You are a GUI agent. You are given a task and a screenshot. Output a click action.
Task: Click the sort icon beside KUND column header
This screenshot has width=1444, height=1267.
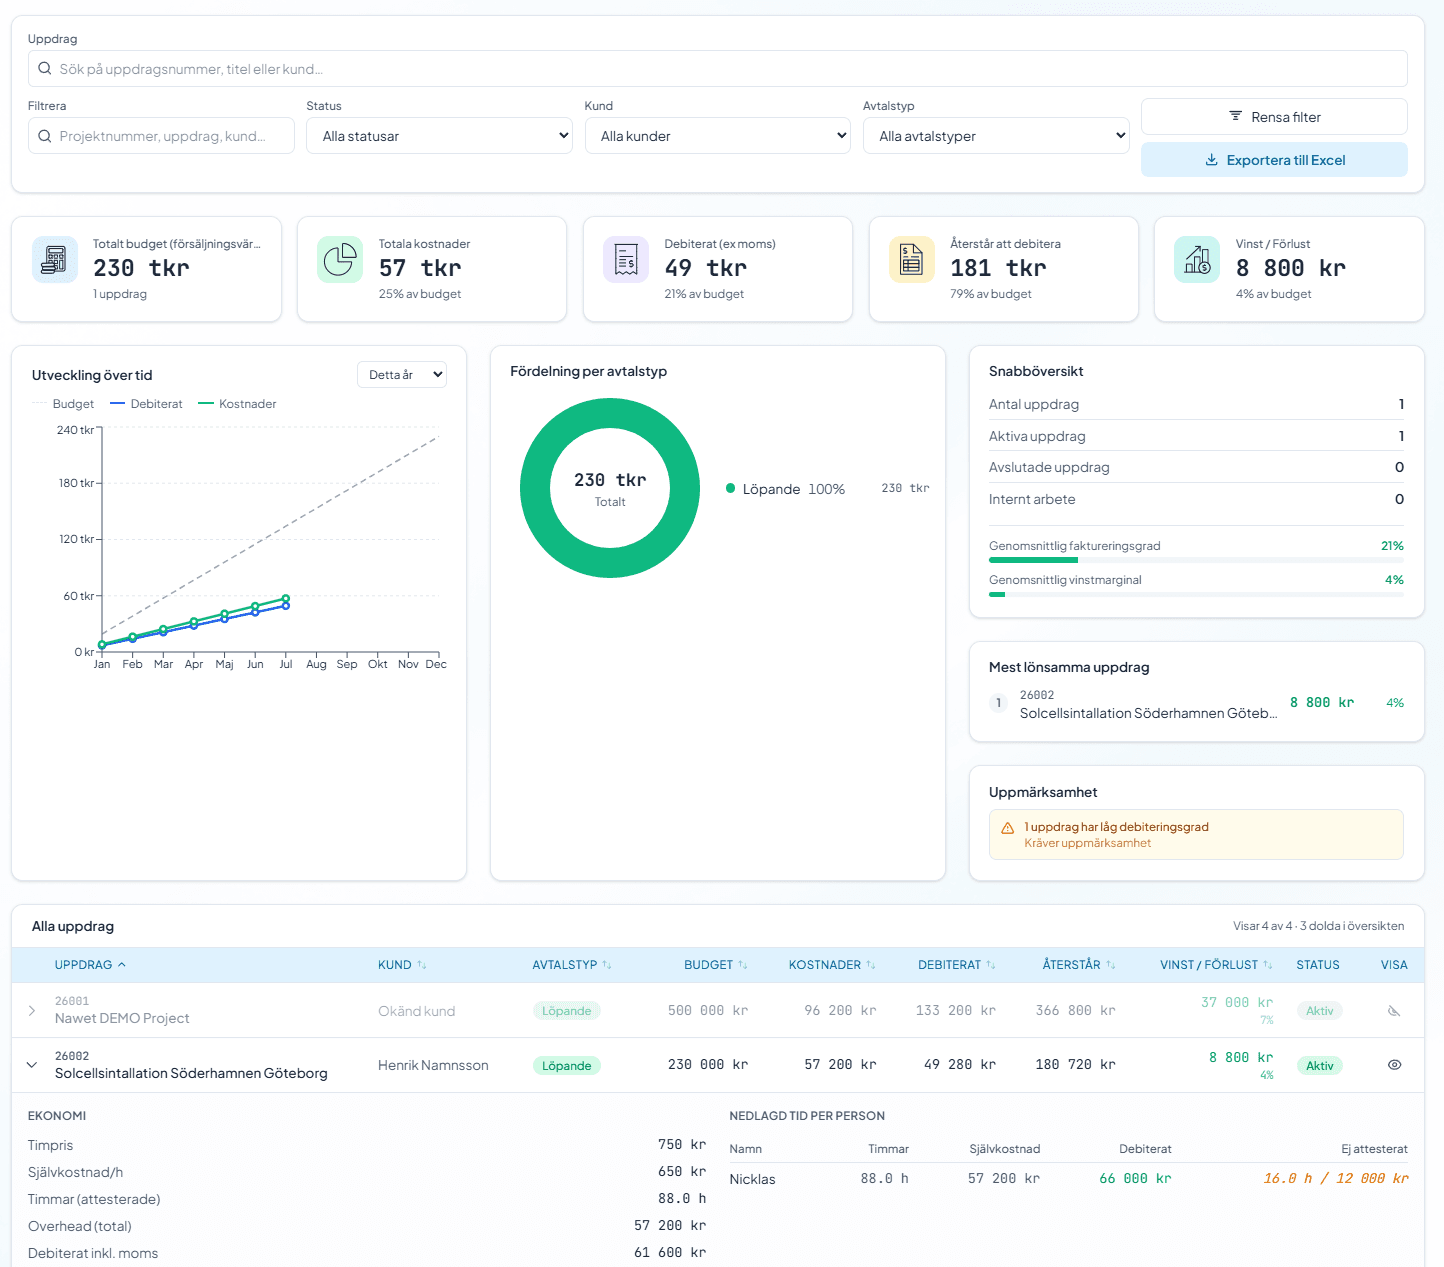(x=422, y=965)
